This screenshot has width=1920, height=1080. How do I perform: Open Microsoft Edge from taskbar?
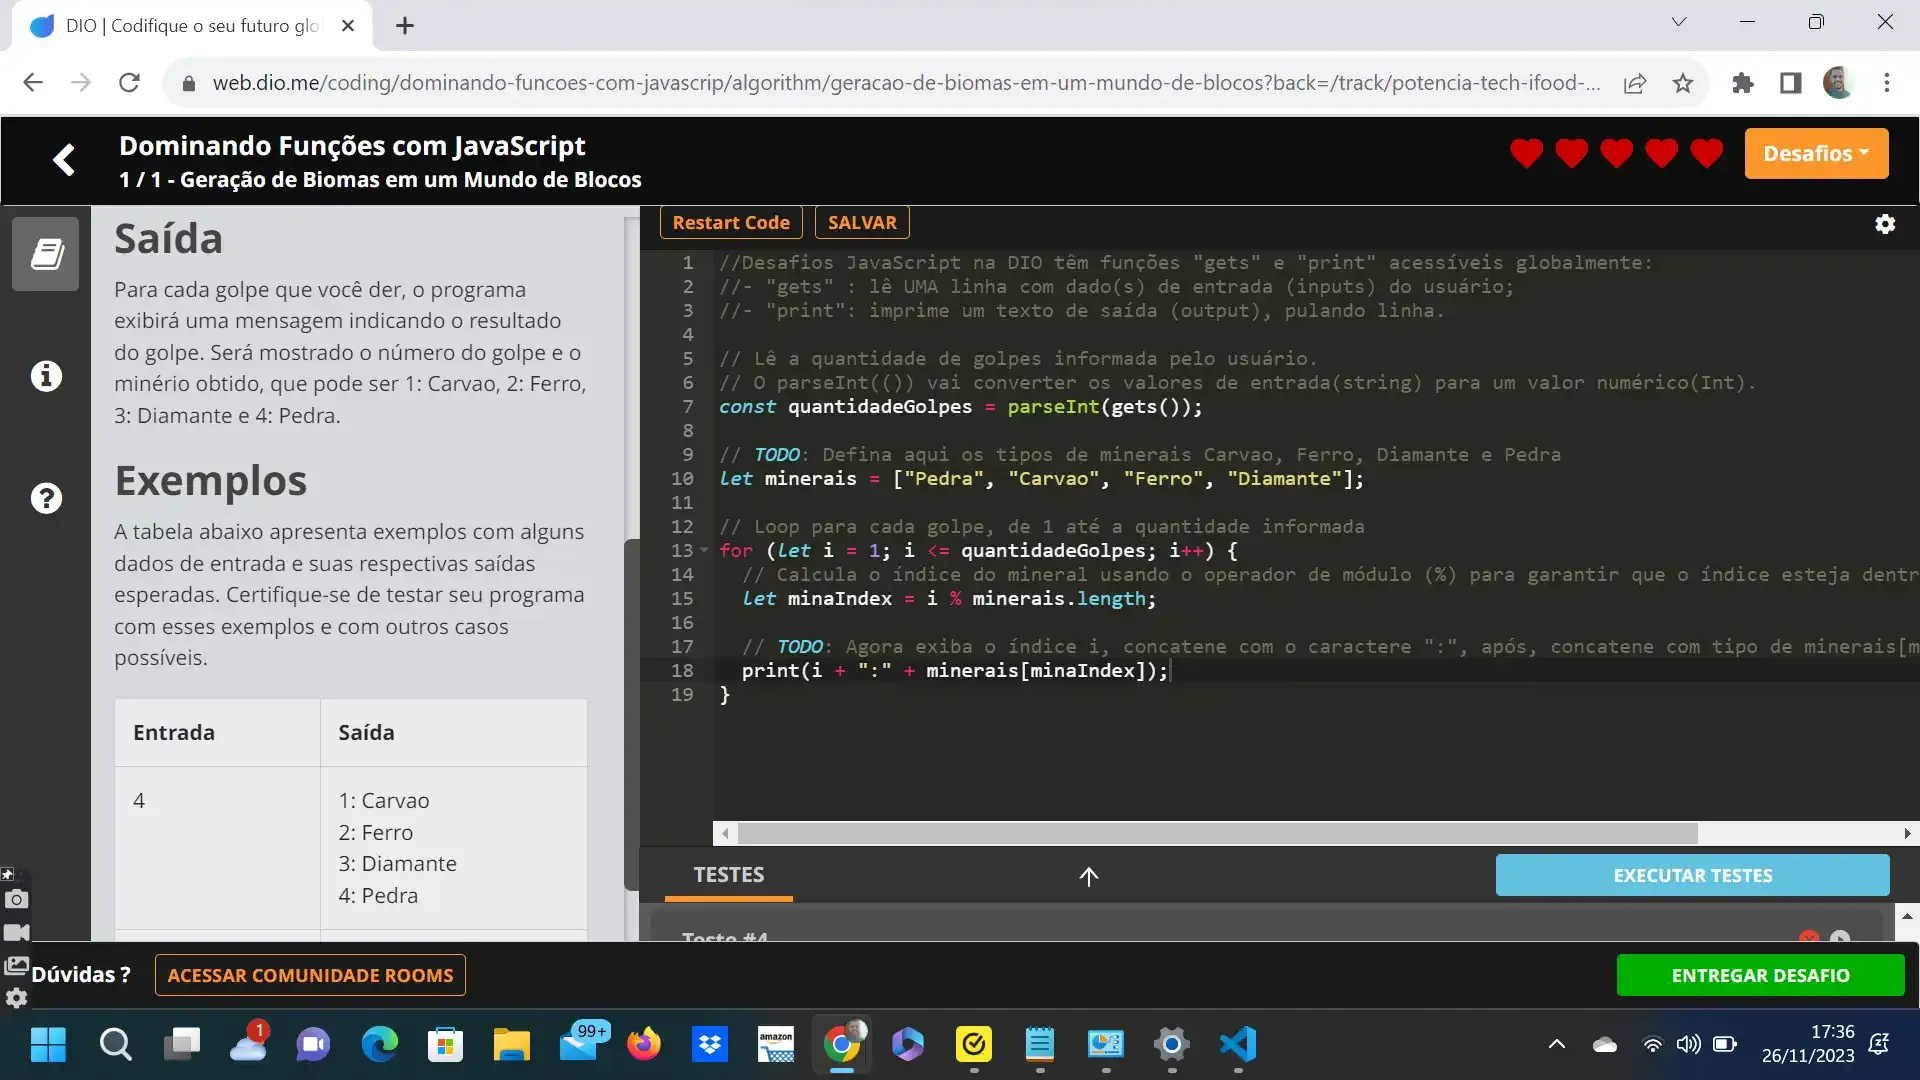coord(380,1045)
